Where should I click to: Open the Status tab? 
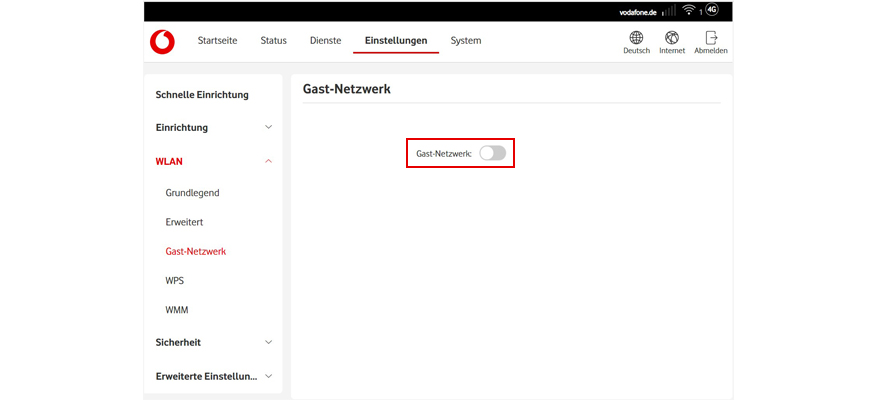point(273,41)
